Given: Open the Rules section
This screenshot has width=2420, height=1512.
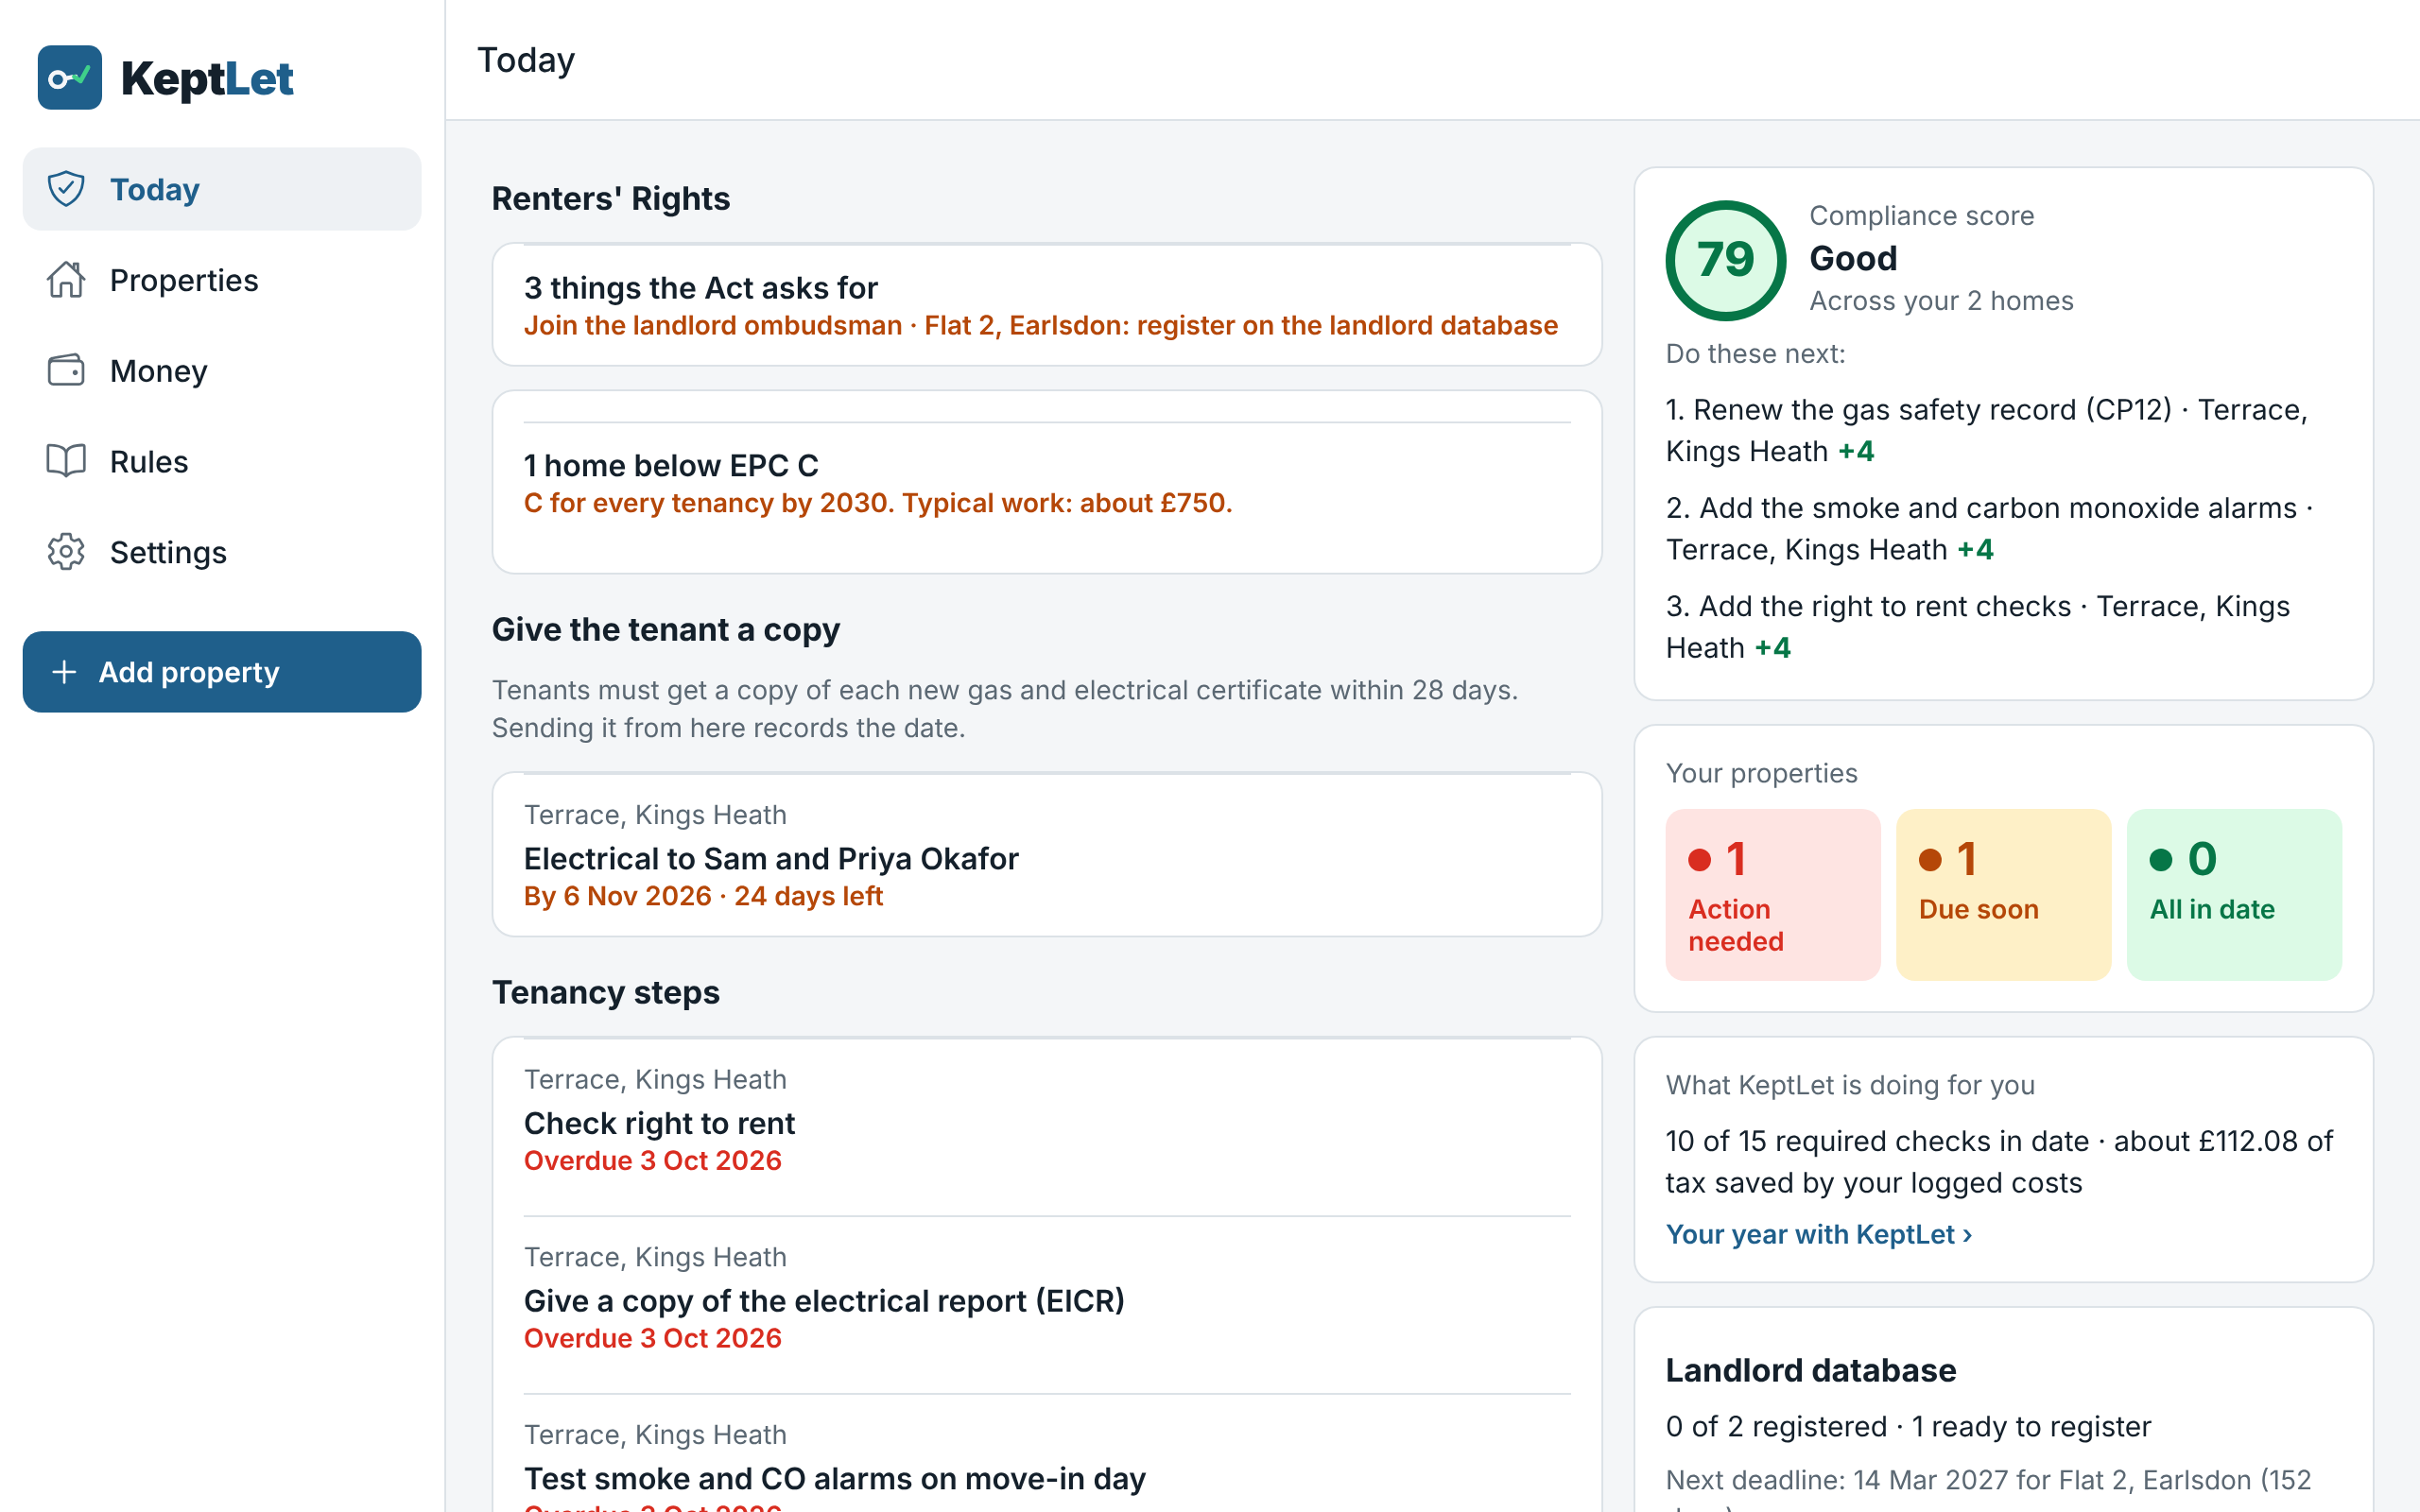Looking at the screenshot, I should [x=222, y=461].
